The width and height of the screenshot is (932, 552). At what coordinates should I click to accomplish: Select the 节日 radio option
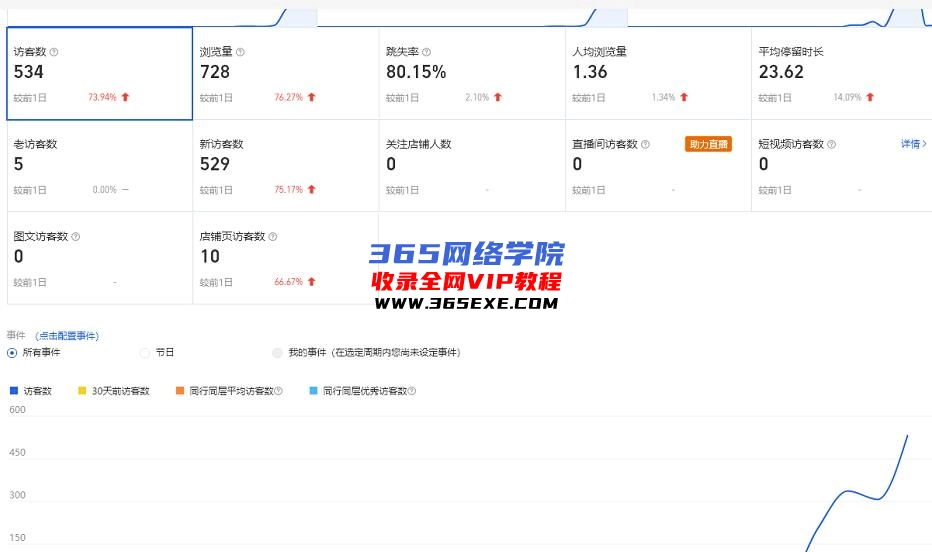pyautogui.click(x=145, y=352)
